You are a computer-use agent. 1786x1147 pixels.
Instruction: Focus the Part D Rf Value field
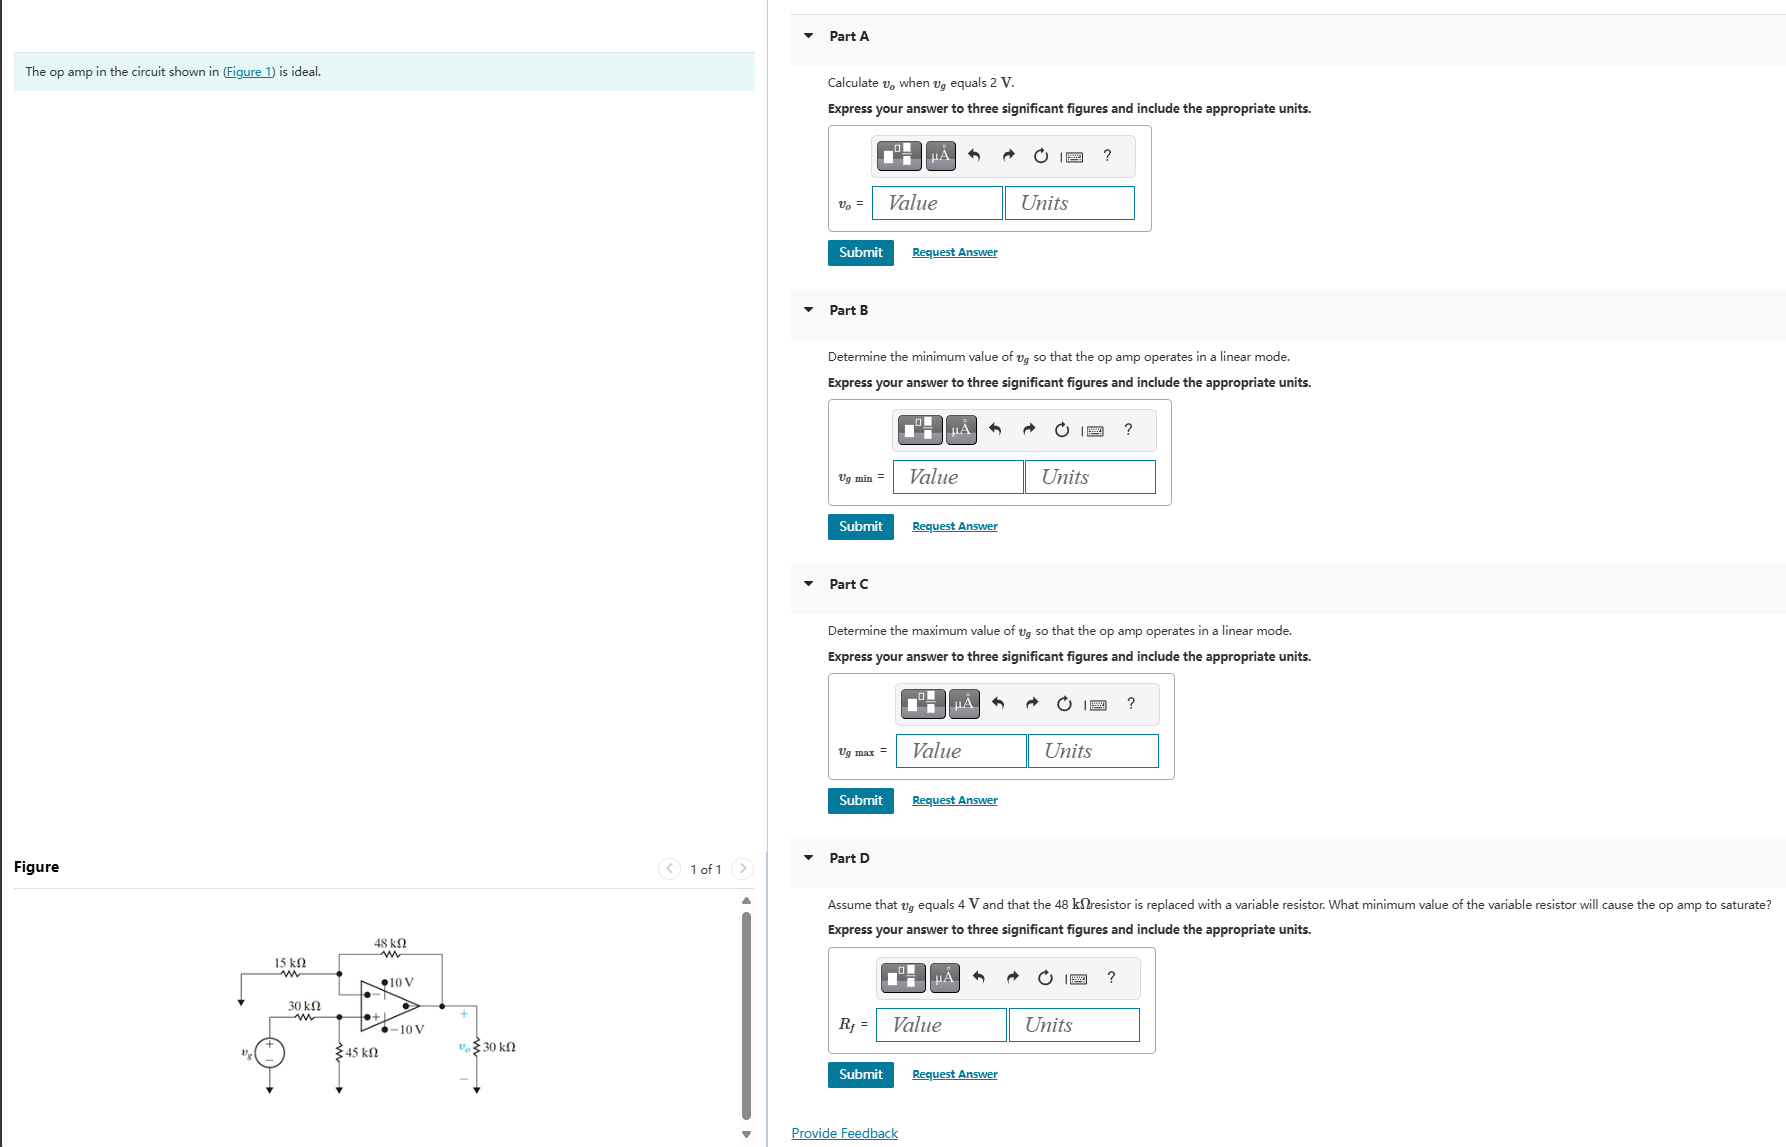coord(941,1025)
